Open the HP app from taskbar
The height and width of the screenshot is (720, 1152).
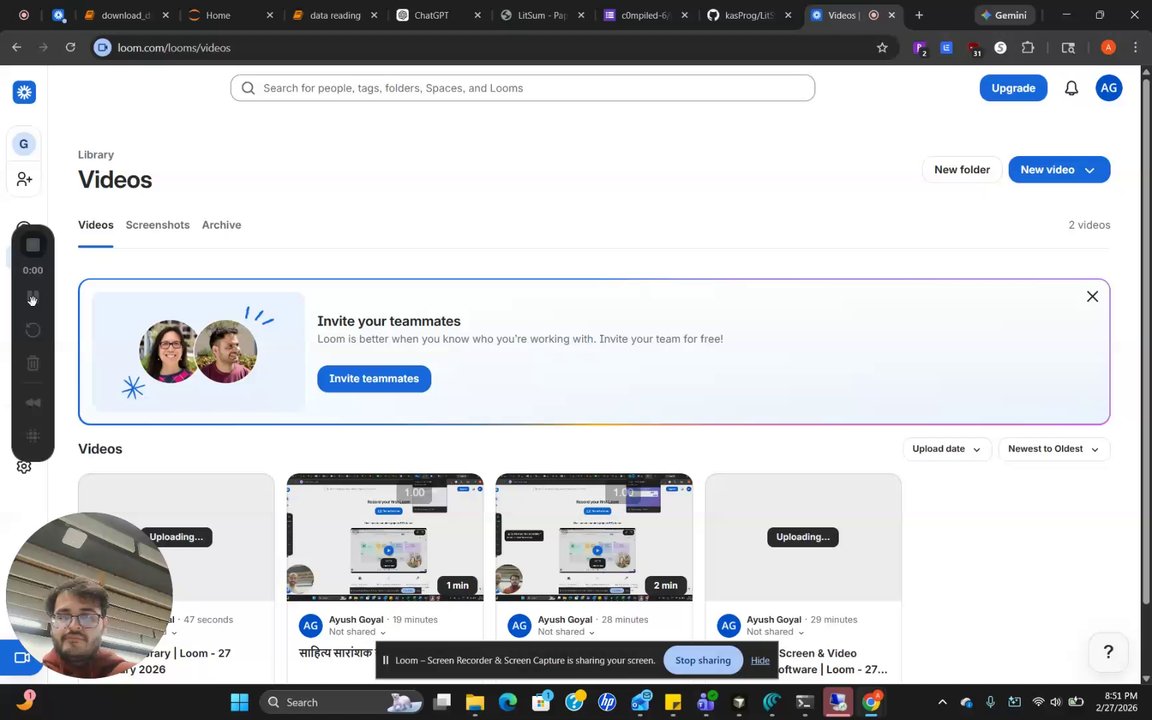(607, 702)
